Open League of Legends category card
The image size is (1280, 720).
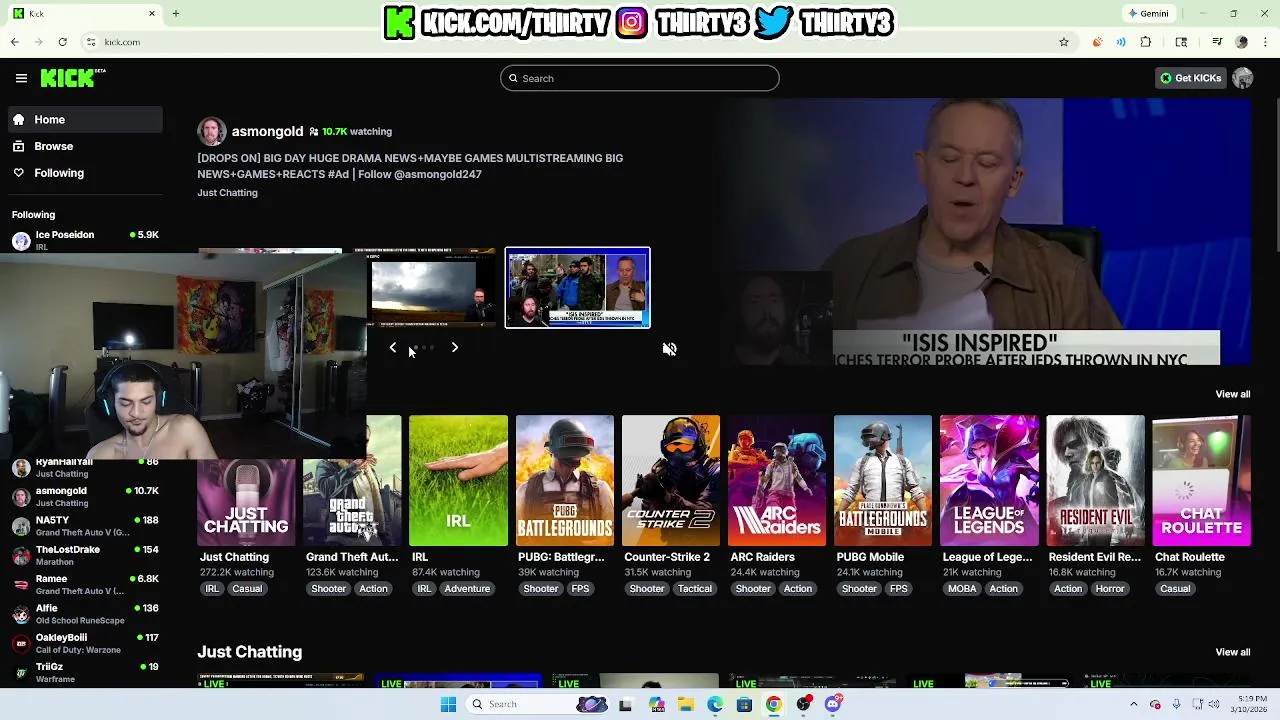click(x=988, y=481)
